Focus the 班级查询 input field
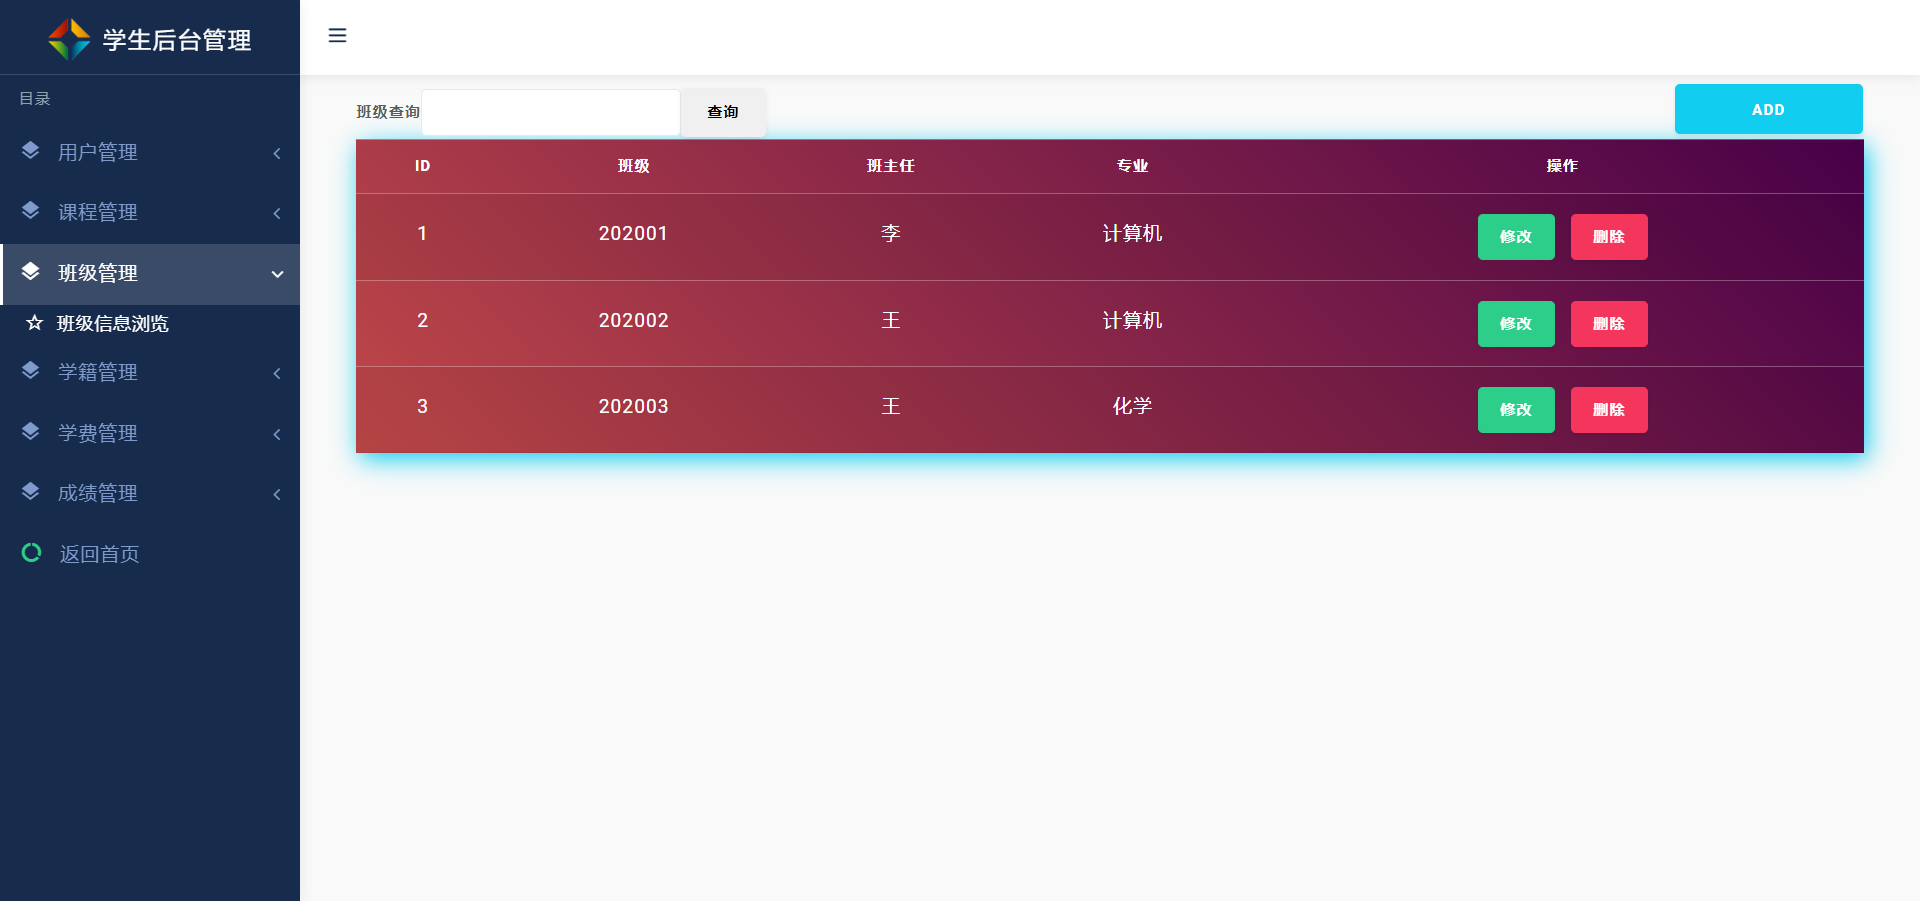Screen dimensions: 1920x901 [x=551, y=112]
